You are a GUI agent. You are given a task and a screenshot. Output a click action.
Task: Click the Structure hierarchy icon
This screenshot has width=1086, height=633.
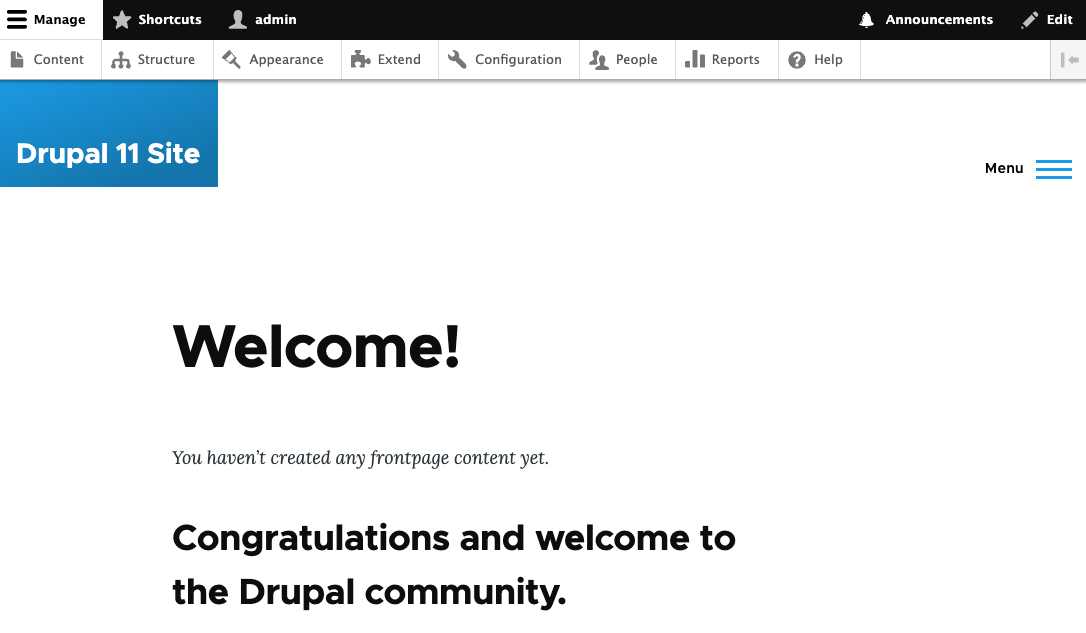(x=121, y=60)
